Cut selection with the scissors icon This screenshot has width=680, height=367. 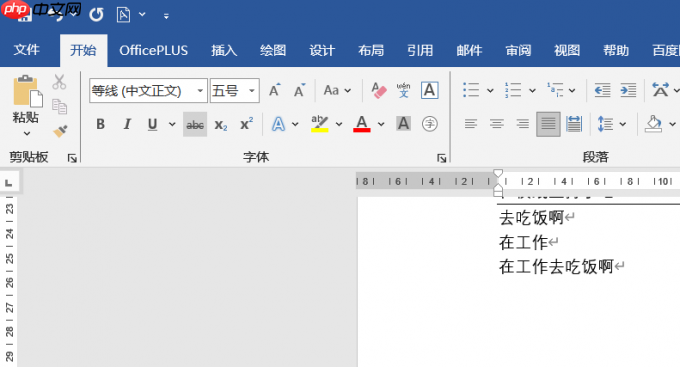[59, 82]
